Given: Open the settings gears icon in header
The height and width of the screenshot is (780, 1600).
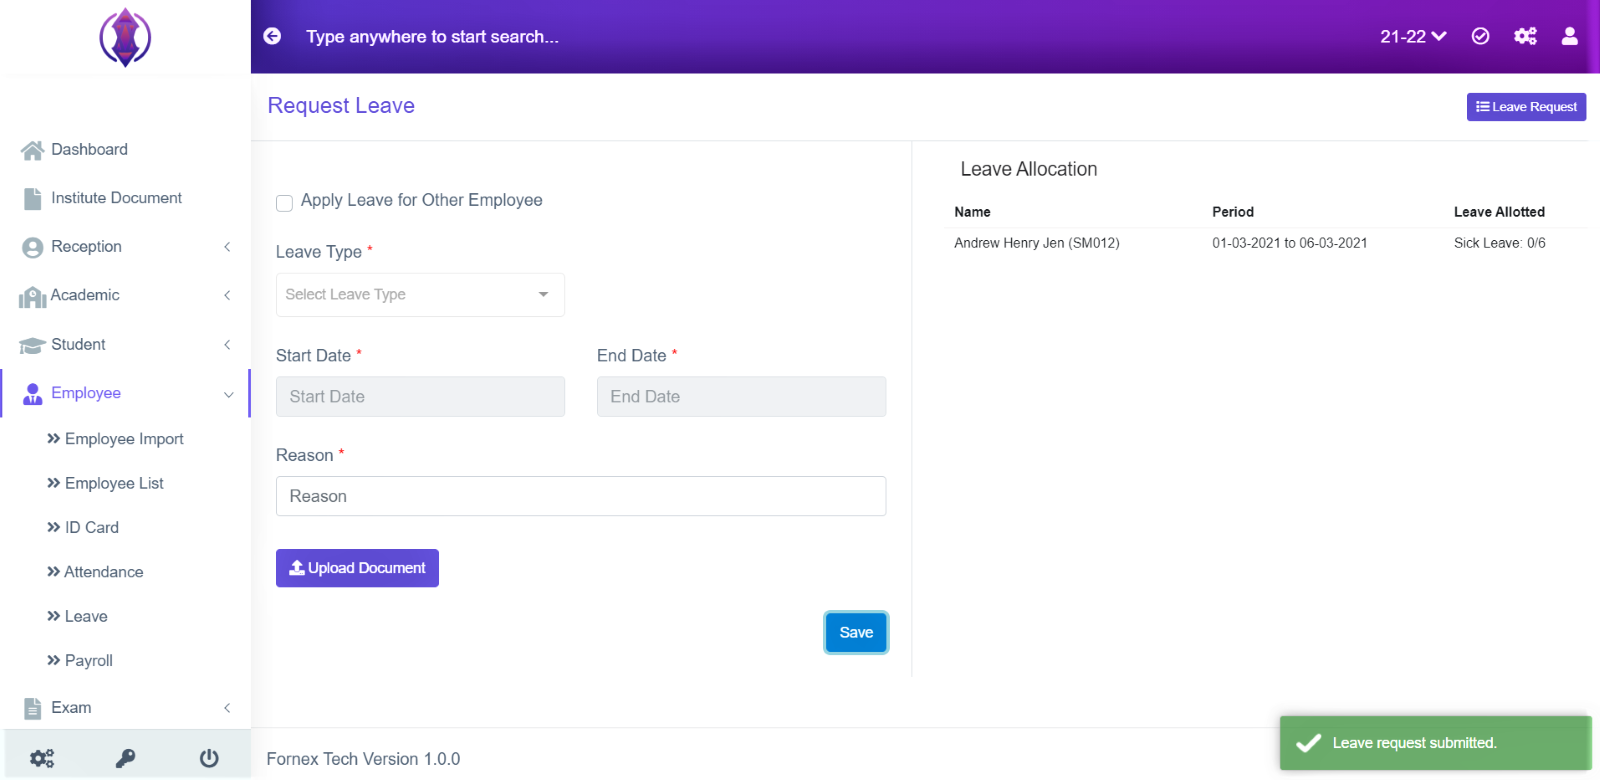Looking at the screenshot, I should click(x=1525, y=36).
